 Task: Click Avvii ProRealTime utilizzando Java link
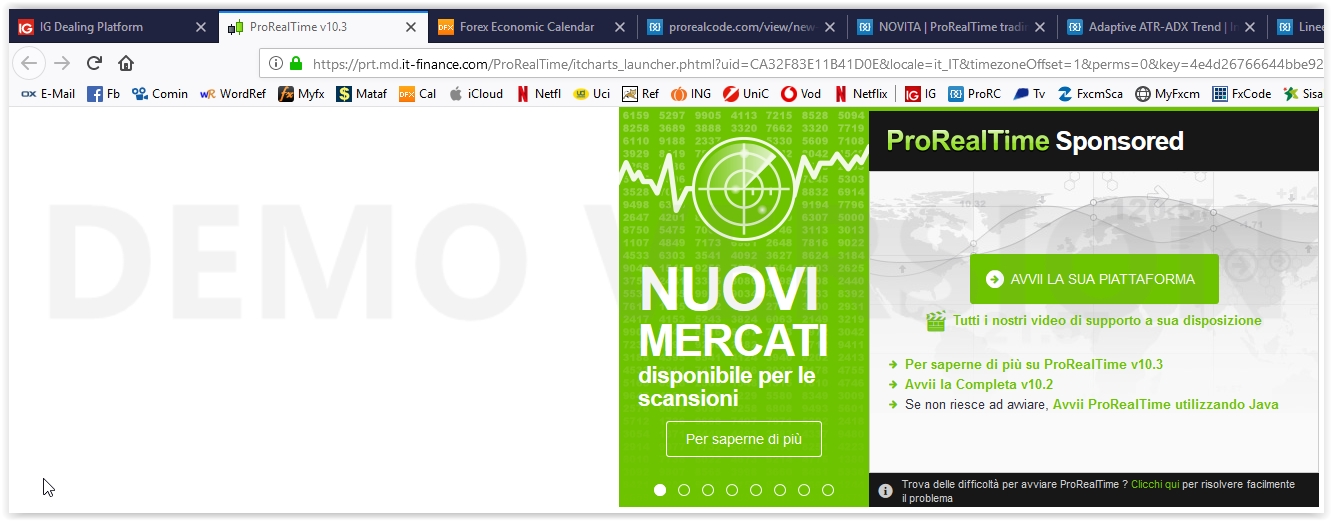pos(1166,405)
